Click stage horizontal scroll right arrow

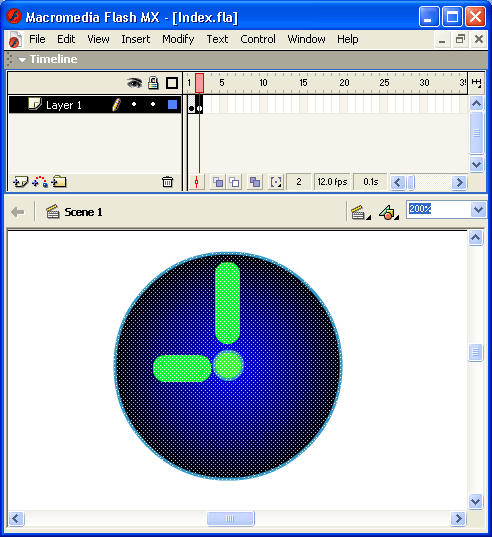(458, 518)
